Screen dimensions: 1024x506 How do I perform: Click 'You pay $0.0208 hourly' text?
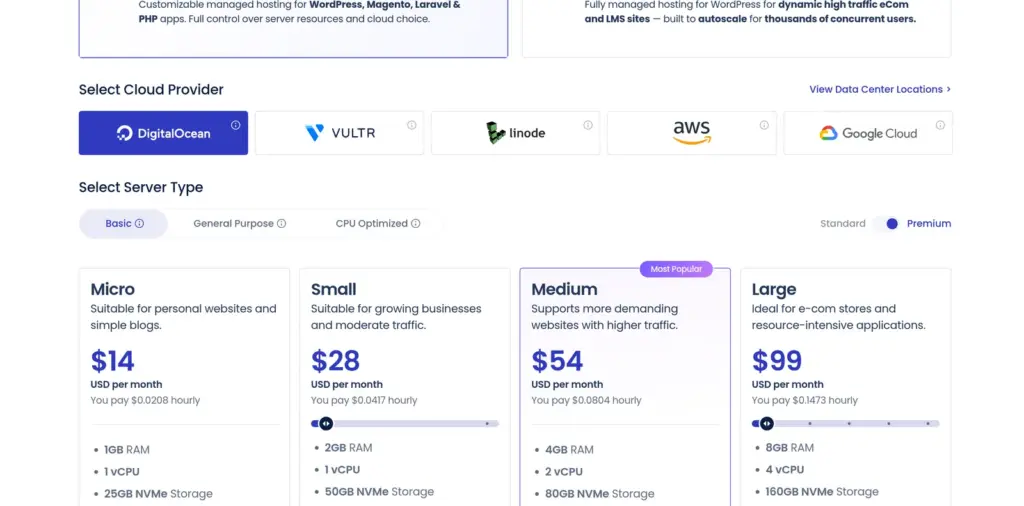point(145,400)
